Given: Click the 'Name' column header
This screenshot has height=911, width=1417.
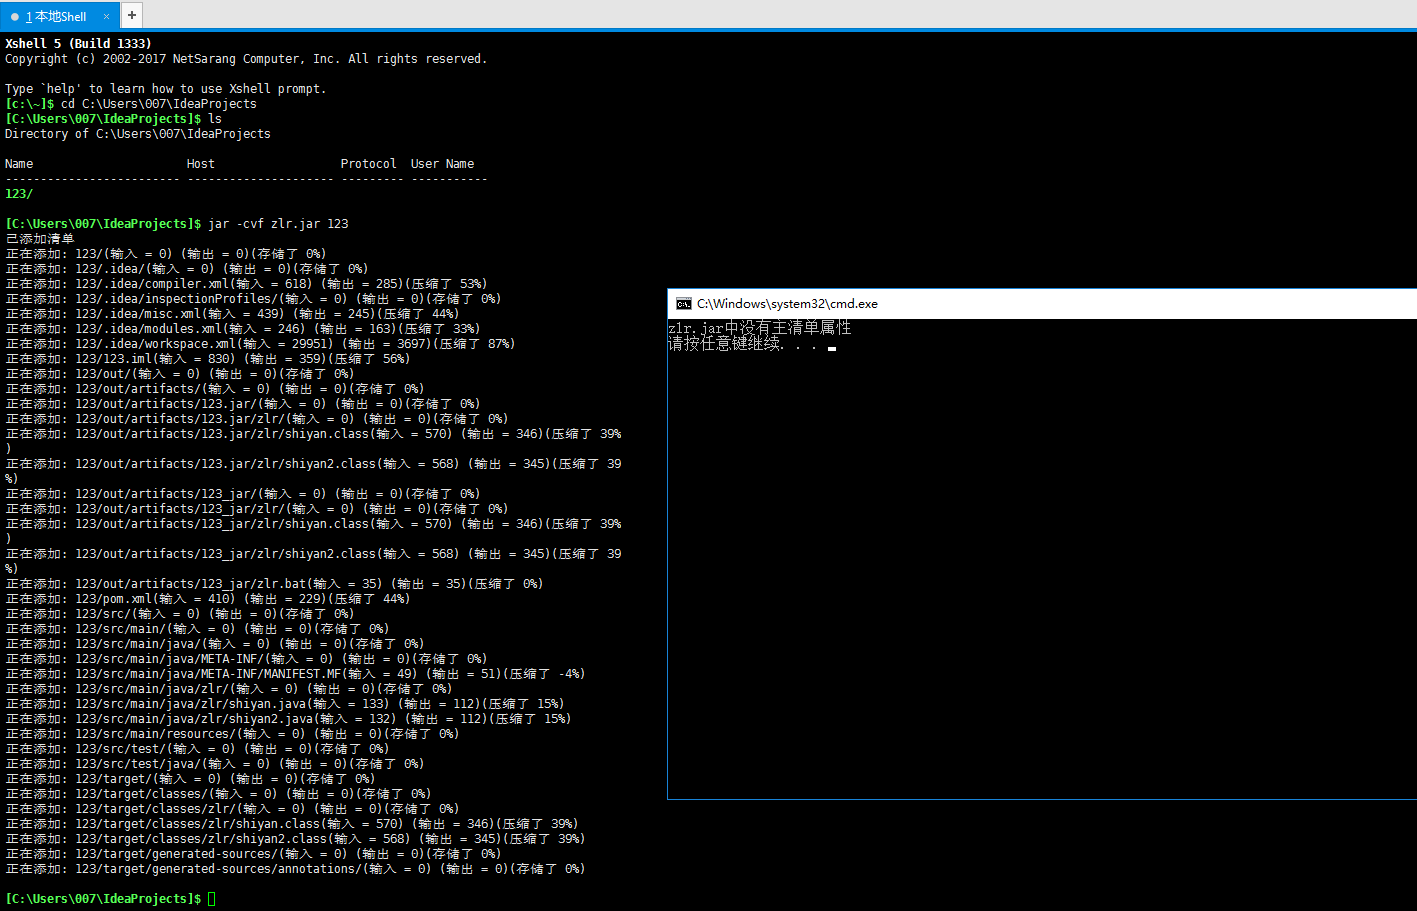Looking at the screenshot, I should point(19,164).
